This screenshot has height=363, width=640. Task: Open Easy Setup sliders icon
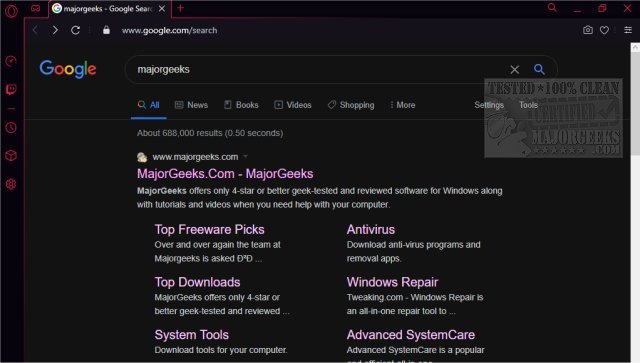point(628,30)
